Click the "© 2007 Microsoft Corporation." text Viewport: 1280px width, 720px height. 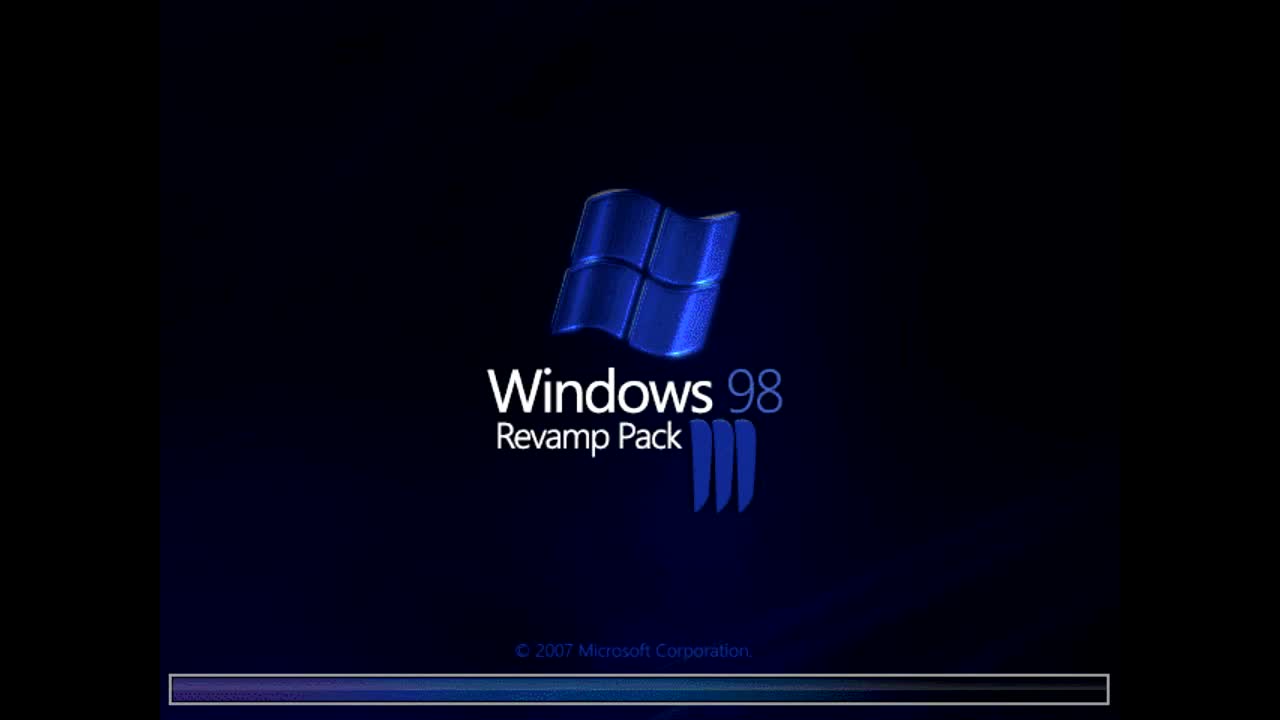(x=633, y=651)
